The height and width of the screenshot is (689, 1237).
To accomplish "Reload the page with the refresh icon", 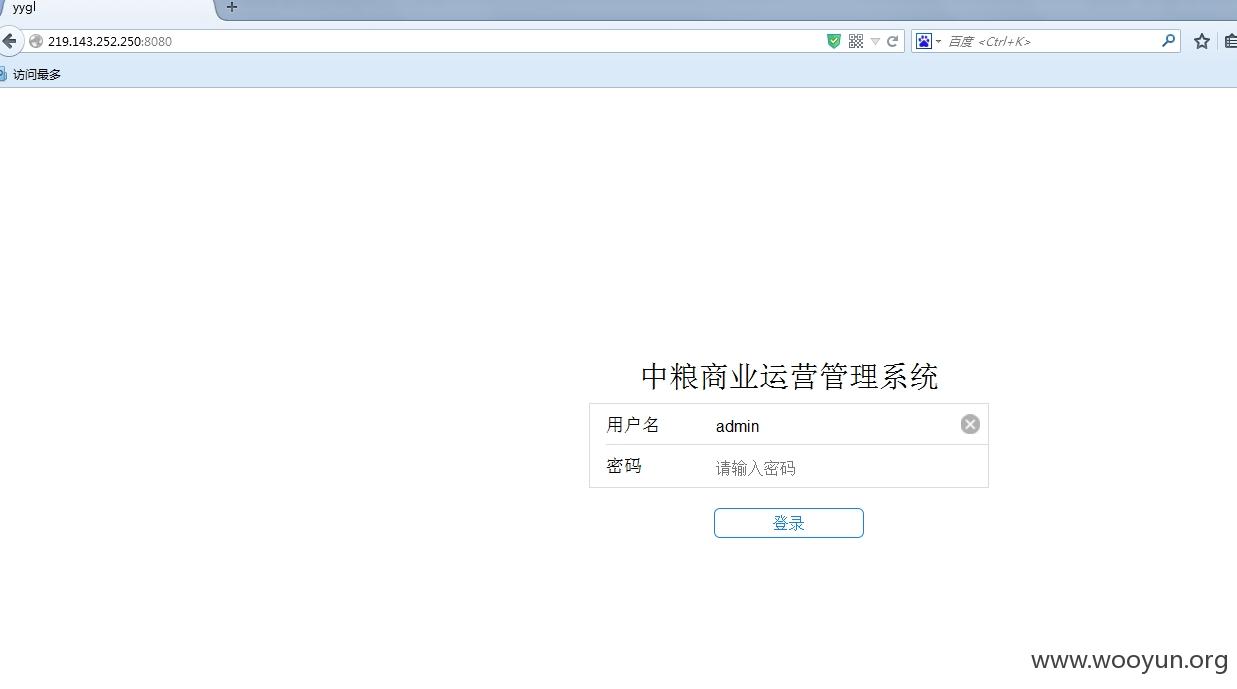I will [x=893, y=41].
